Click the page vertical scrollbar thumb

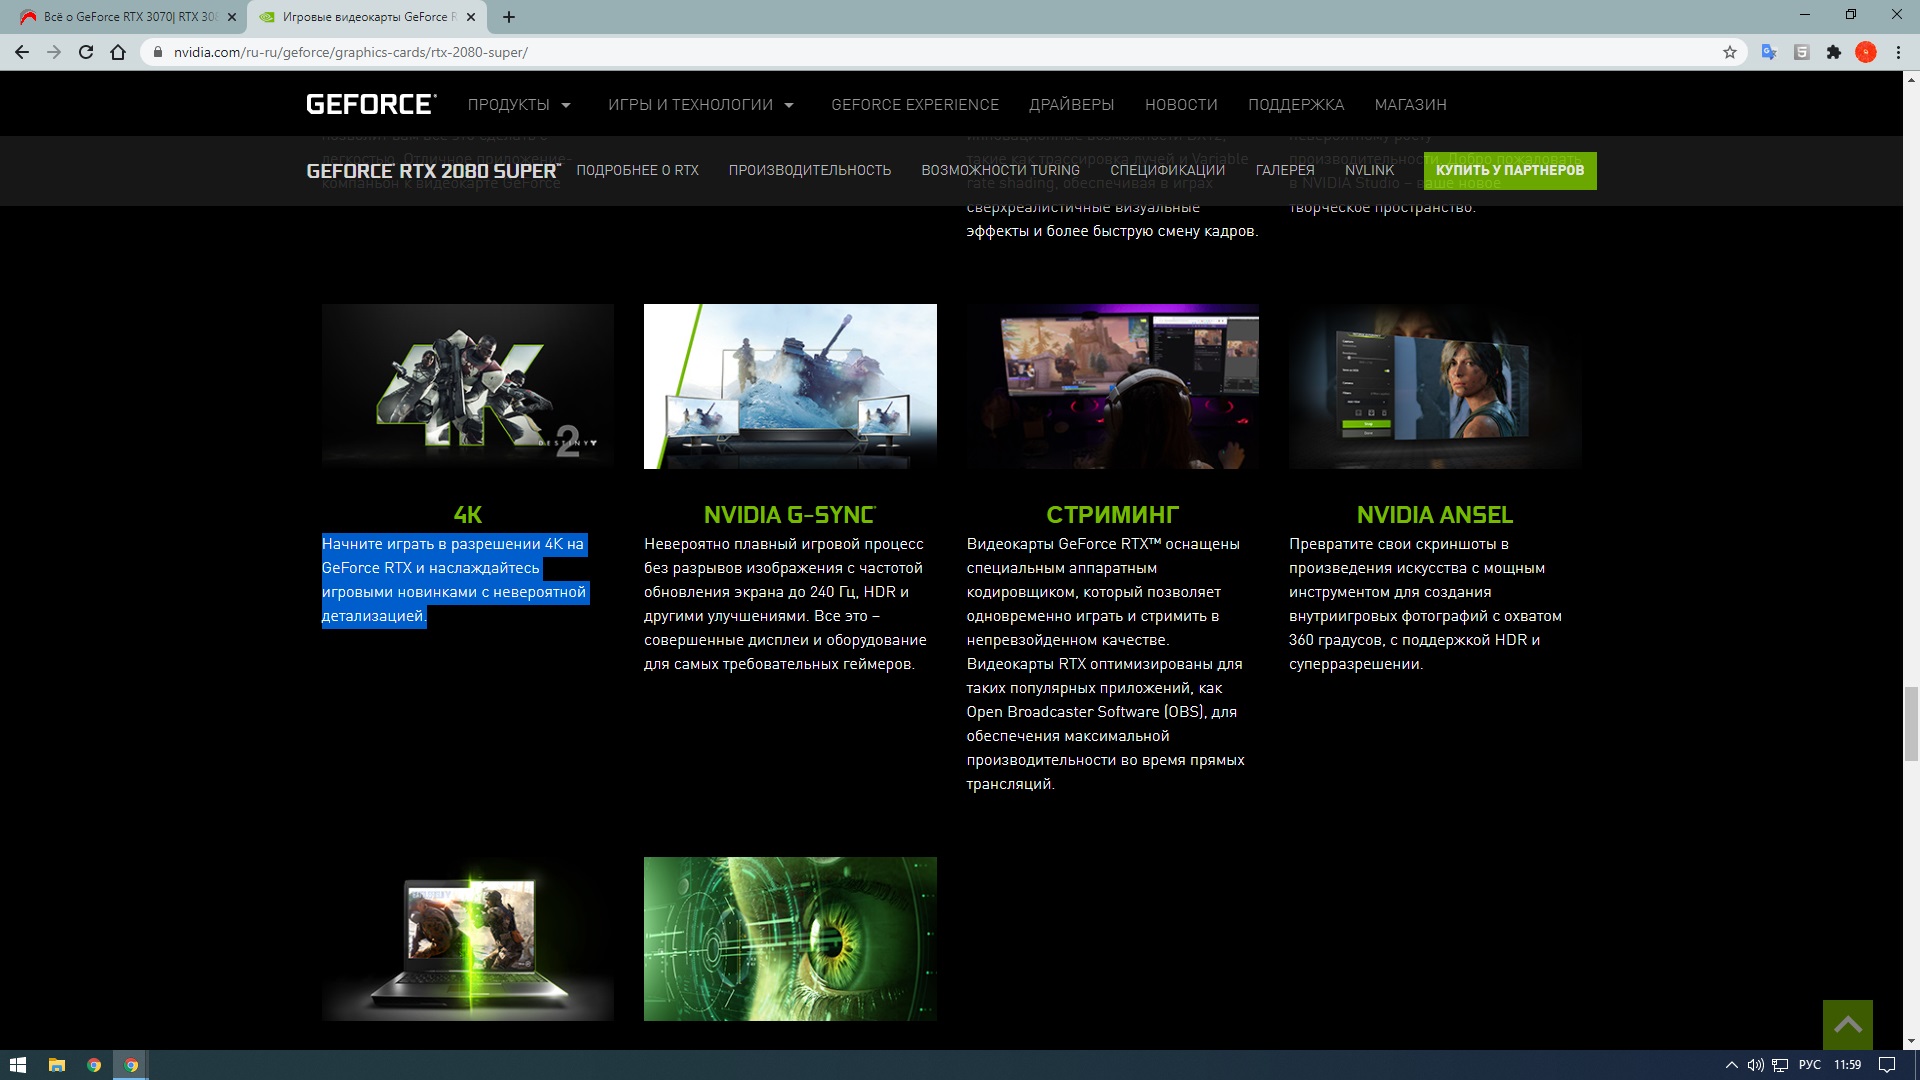[1911, 724]
